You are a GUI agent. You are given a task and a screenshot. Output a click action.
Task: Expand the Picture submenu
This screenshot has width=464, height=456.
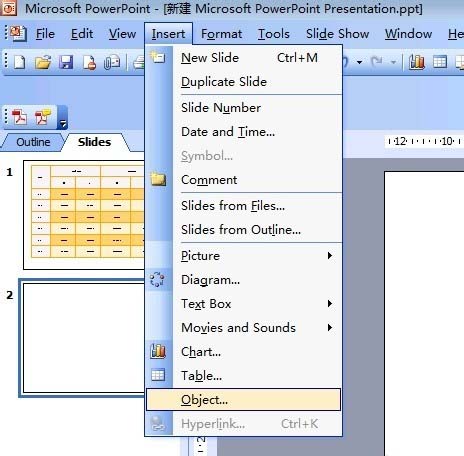pyautogui.click(x=330, y=256)
